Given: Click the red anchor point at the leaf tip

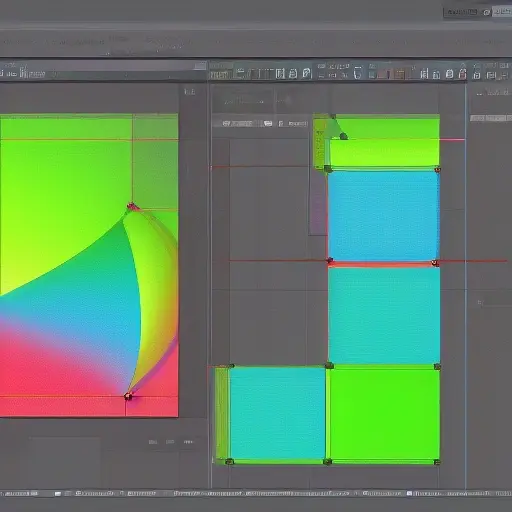Looking at the screenshot, I should 131,205.
